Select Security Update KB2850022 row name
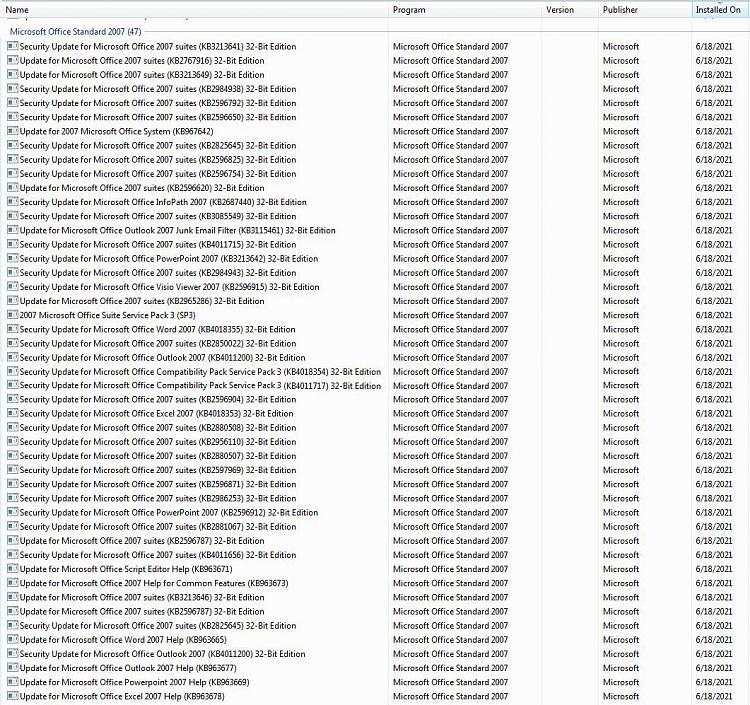This screenshot has width=750, height=705. tap(158, 343)
